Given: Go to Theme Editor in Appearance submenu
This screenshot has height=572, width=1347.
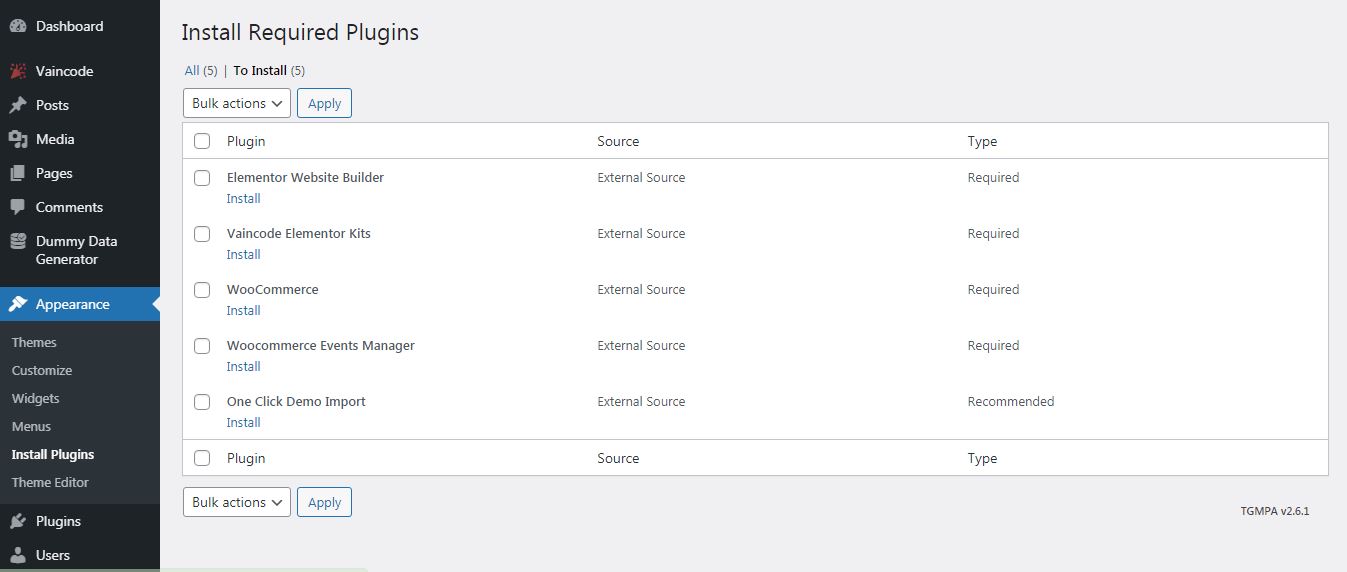Looking at the screenshot, I should [x=50, y=482].
